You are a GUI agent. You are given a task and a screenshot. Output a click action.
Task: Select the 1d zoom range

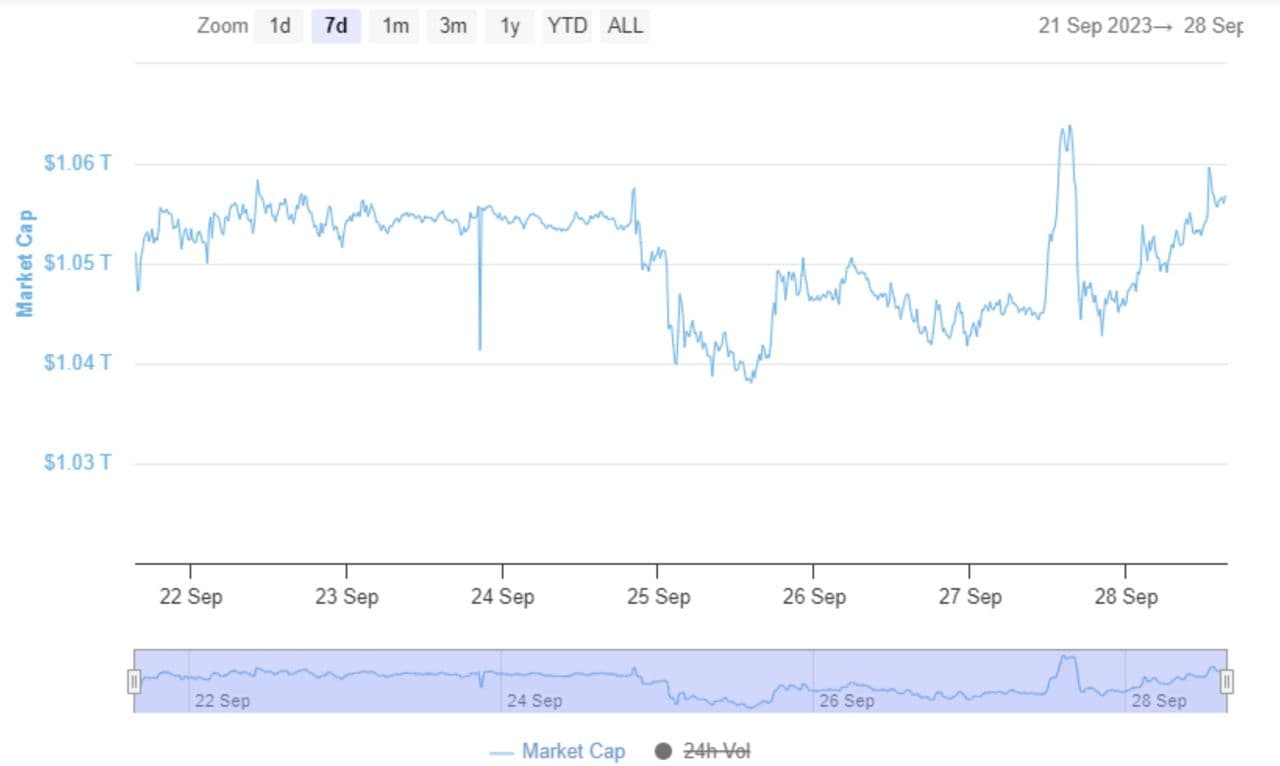279,26
